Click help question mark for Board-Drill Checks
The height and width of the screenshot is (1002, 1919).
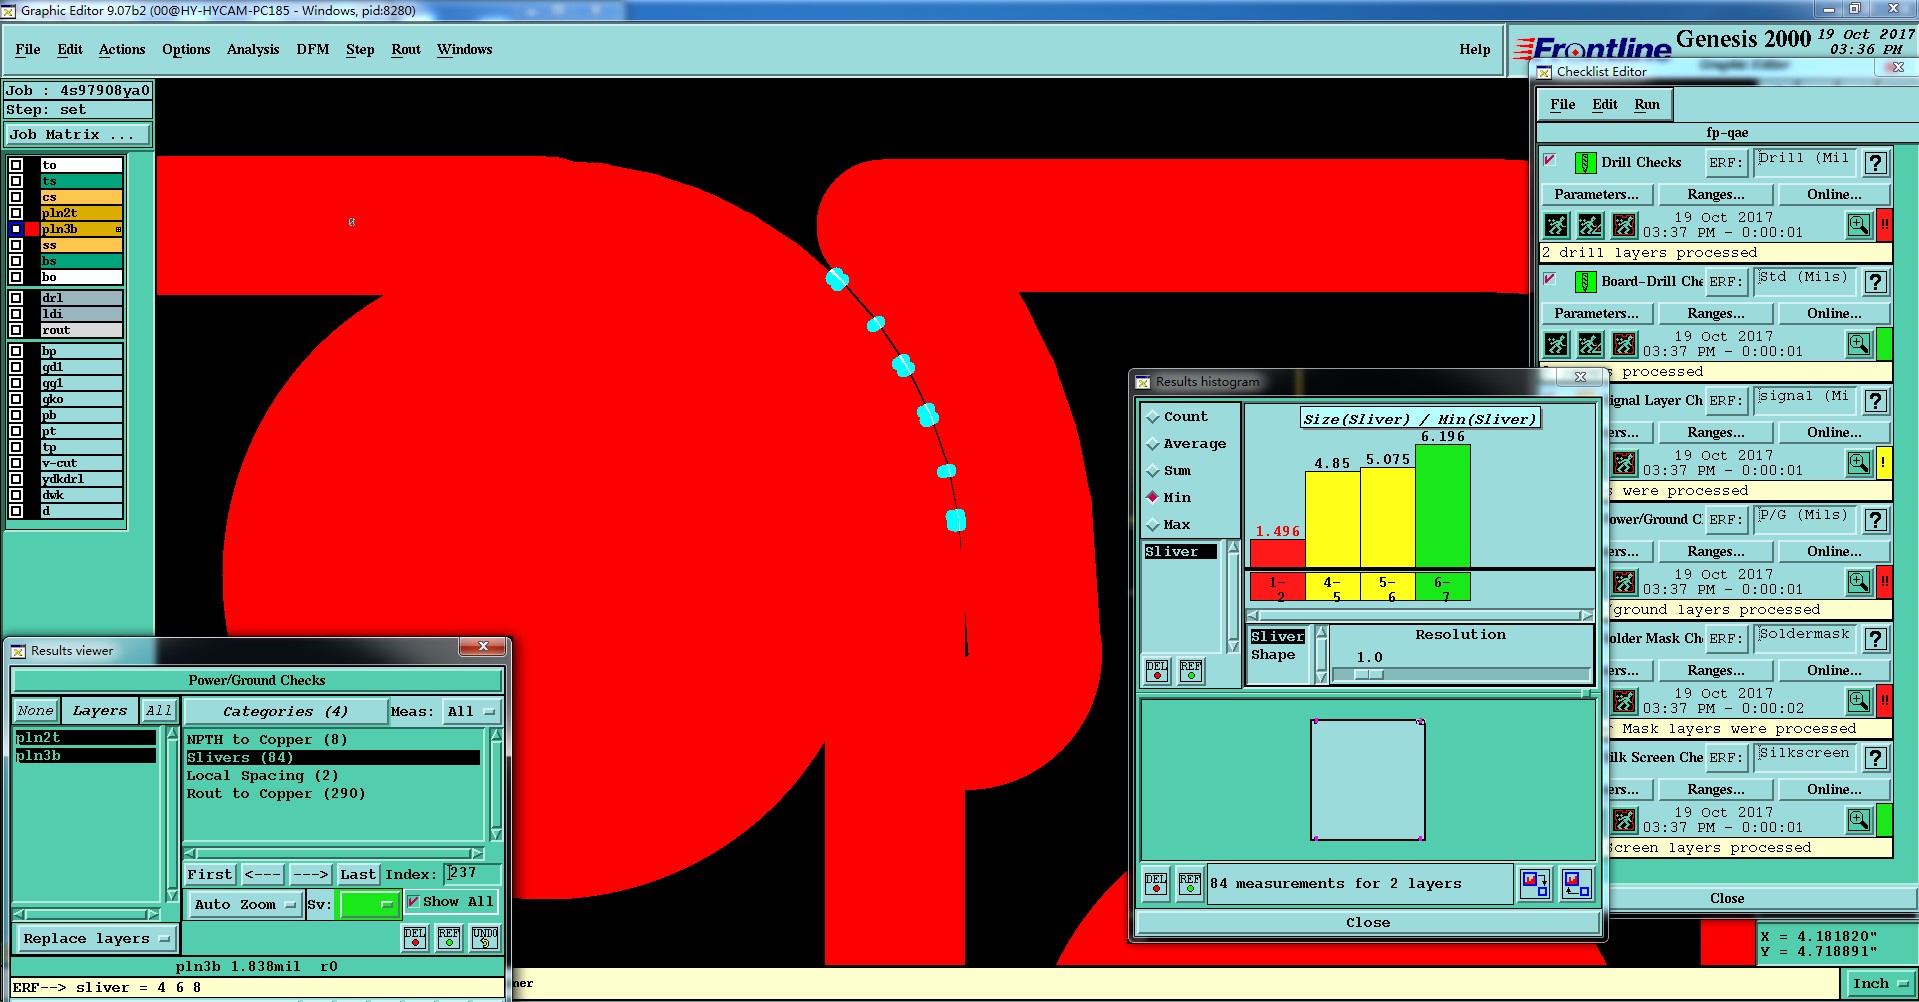1876,282
